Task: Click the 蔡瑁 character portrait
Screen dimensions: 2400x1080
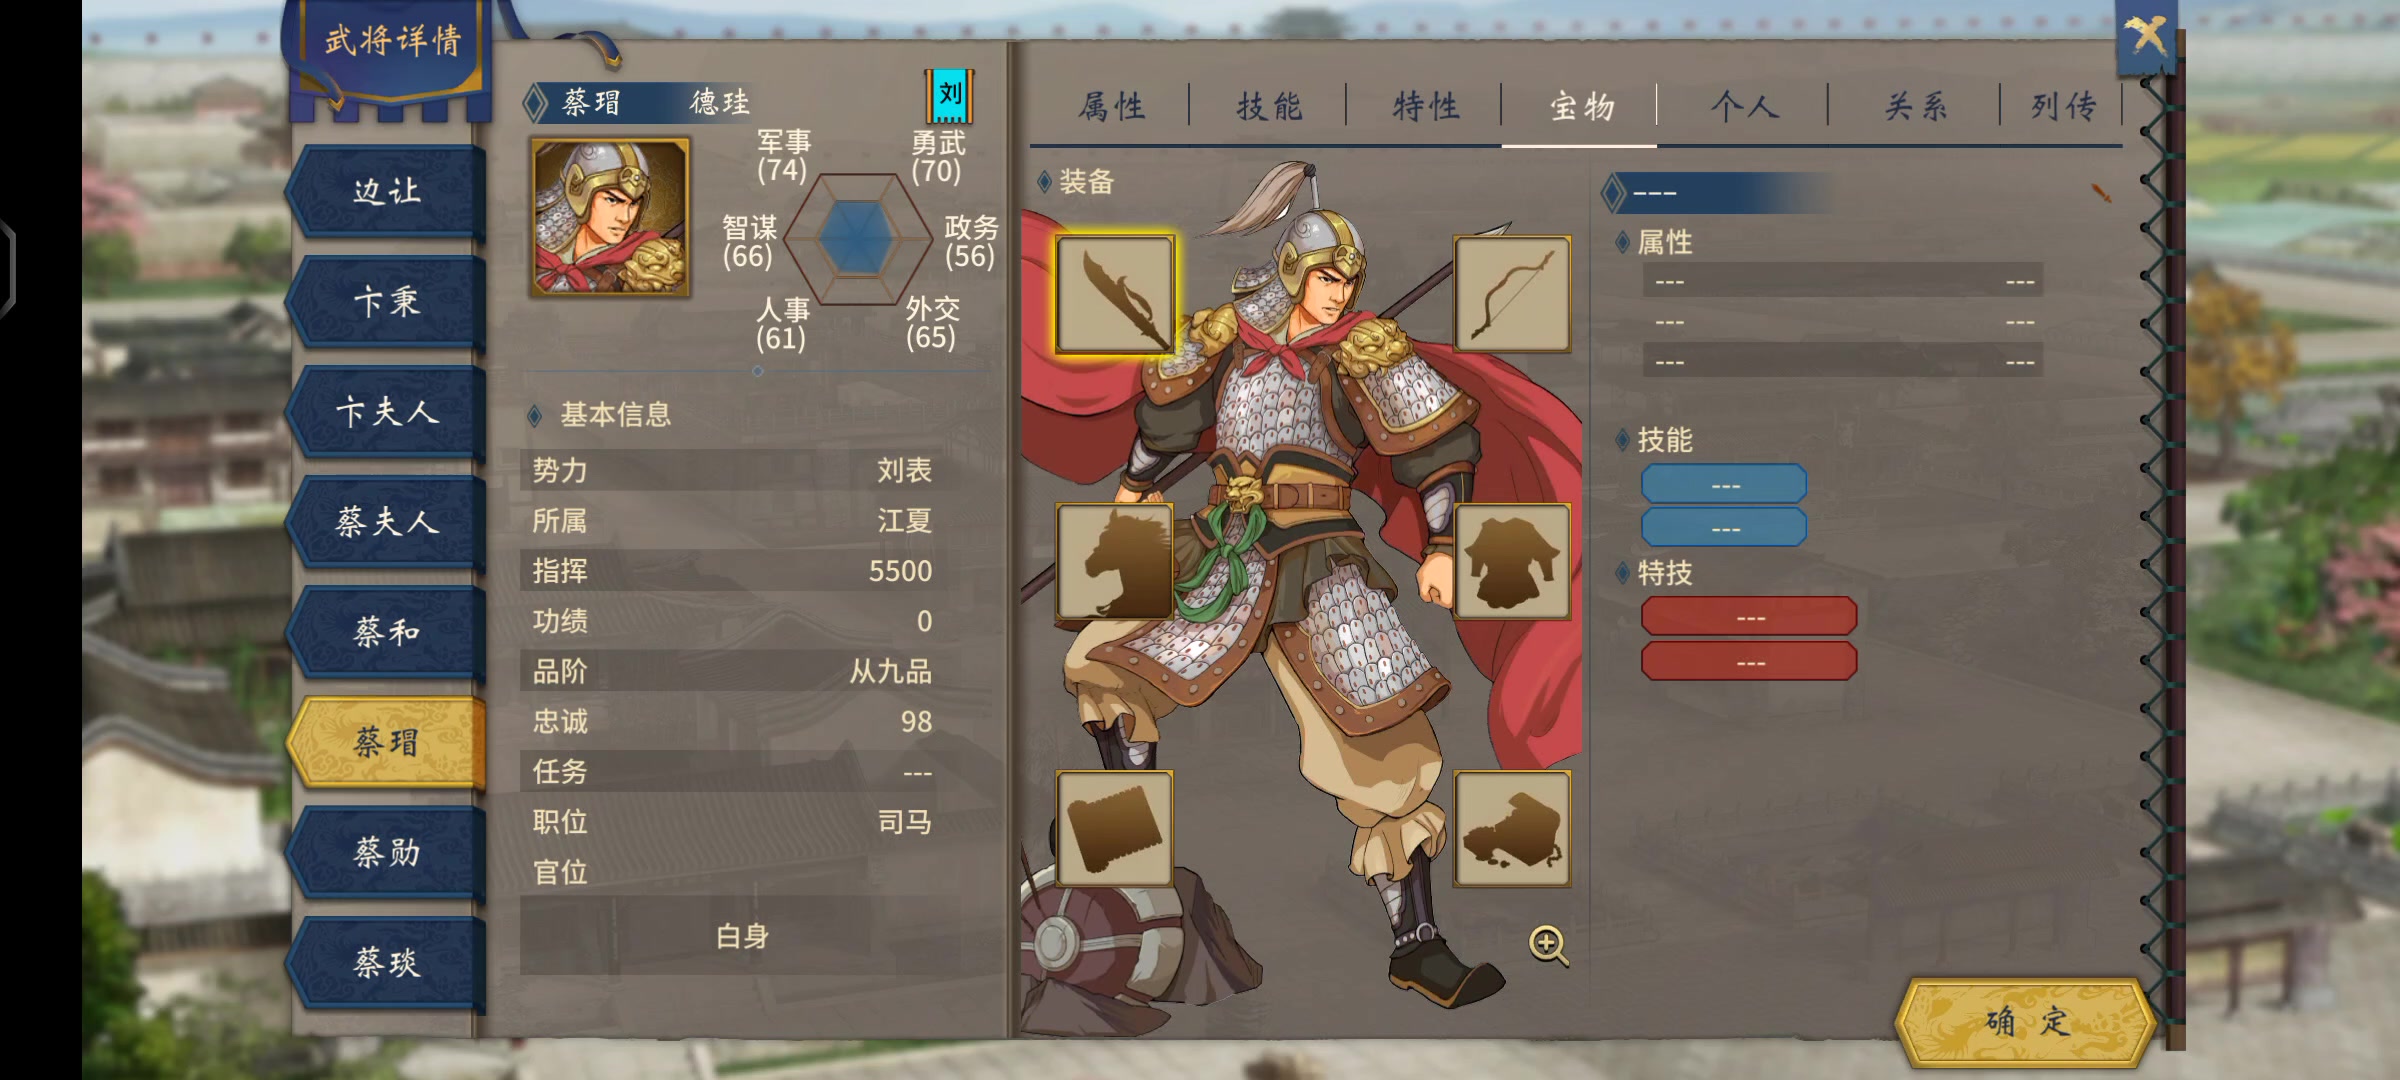Action: click(610, 217)
